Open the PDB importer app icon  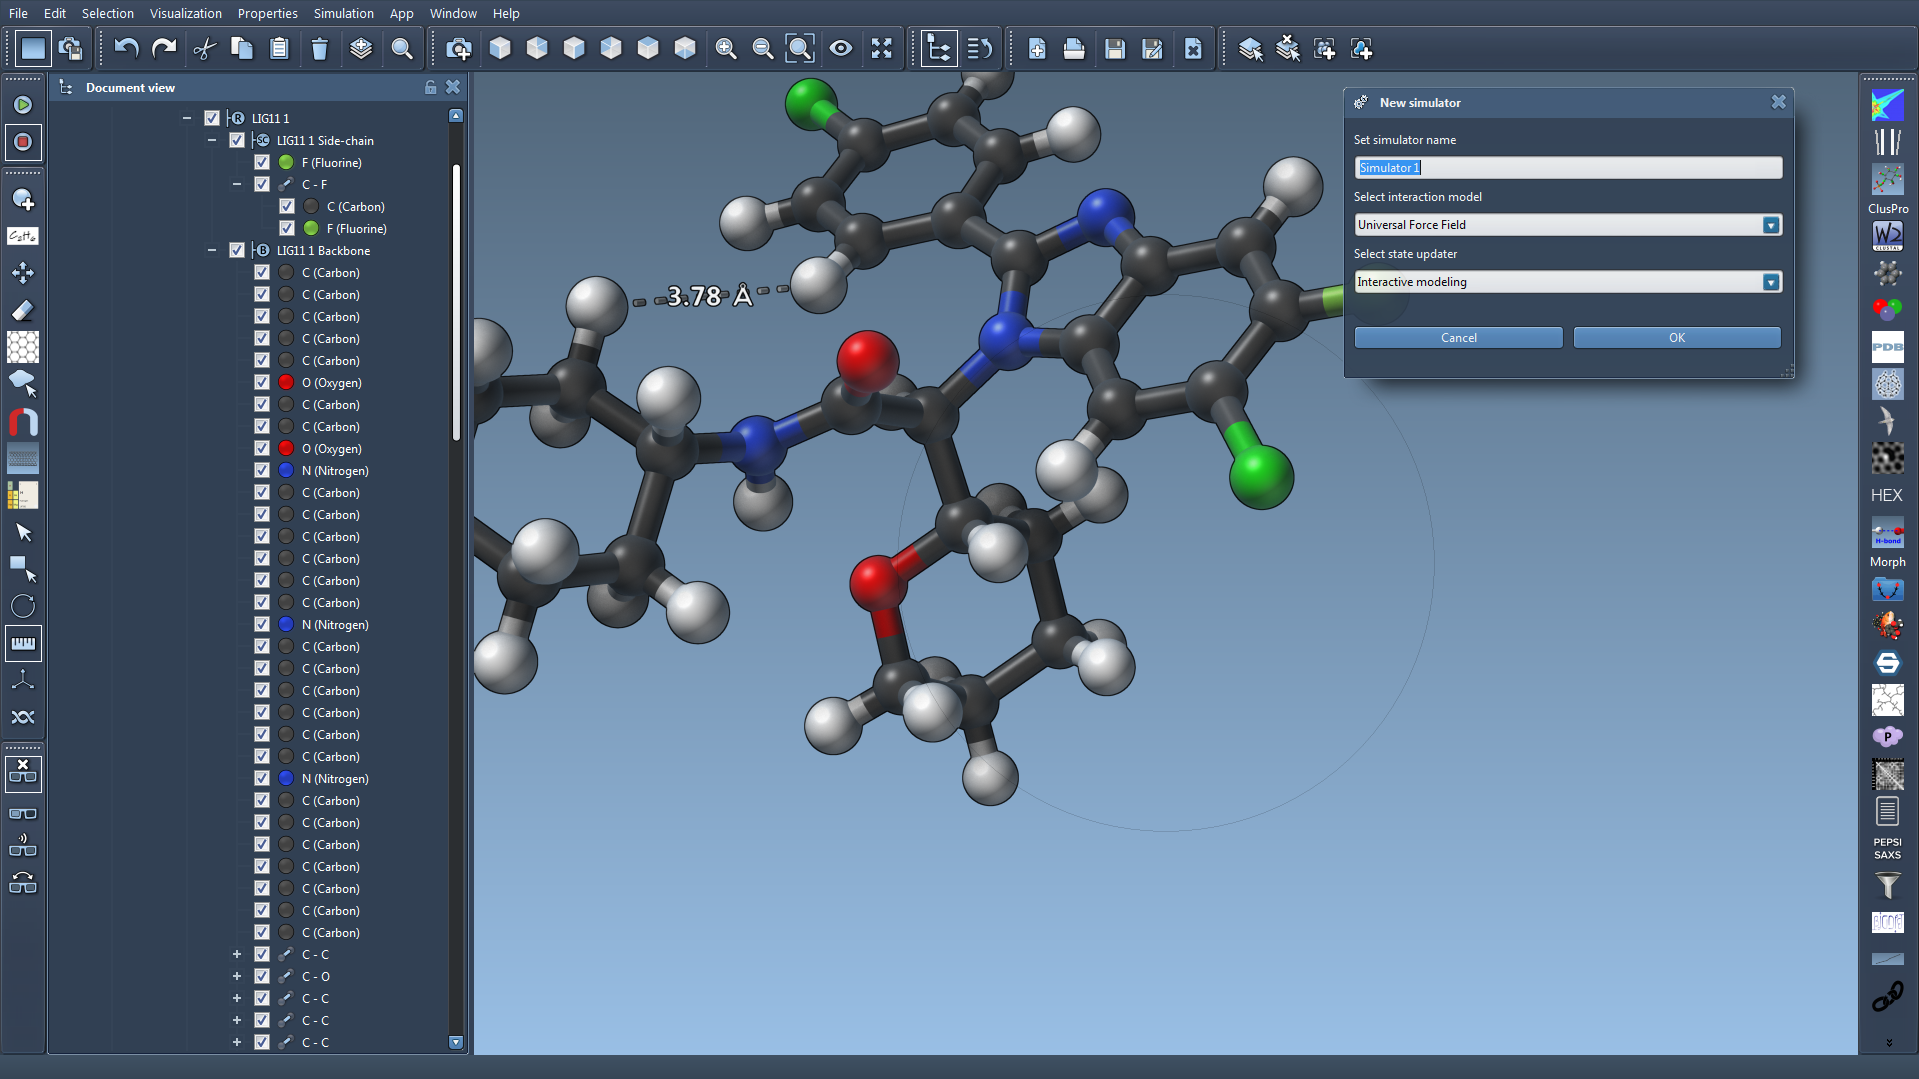point(1887,347)
